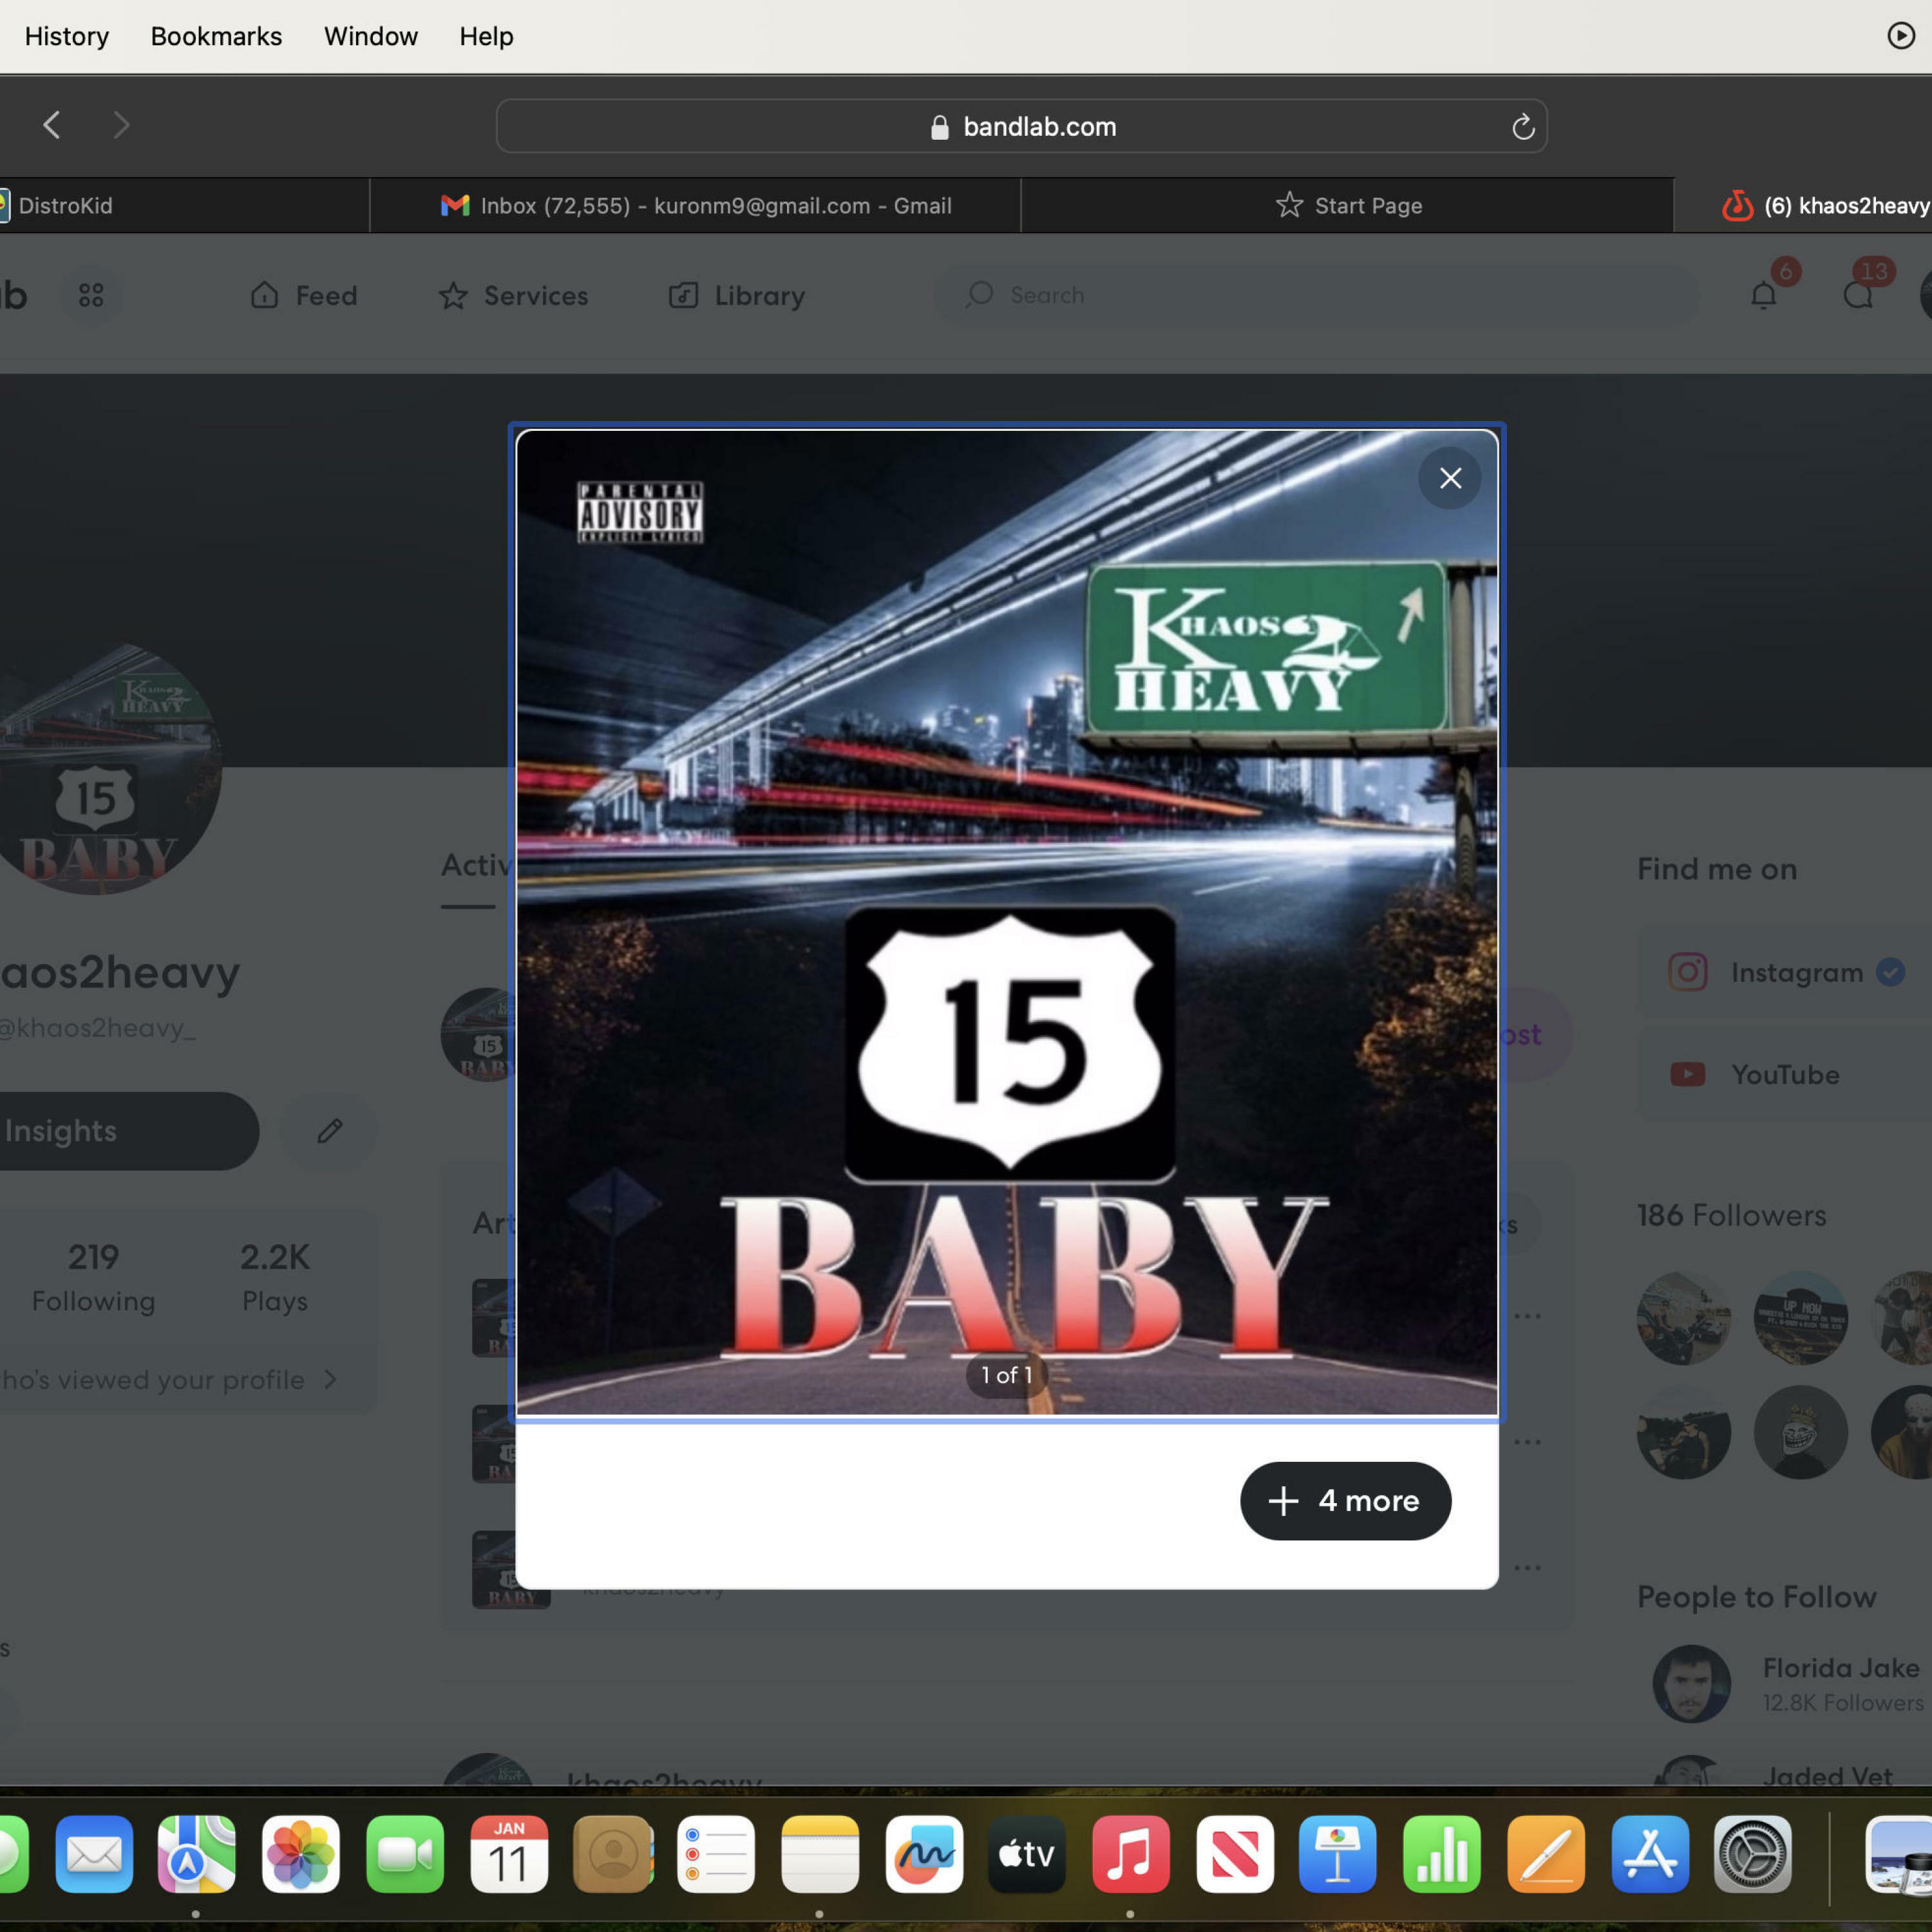This screenshot has height=1932, width=1932.
Task: Click the notifications bell icon
Action: [x=1763, y=295]
